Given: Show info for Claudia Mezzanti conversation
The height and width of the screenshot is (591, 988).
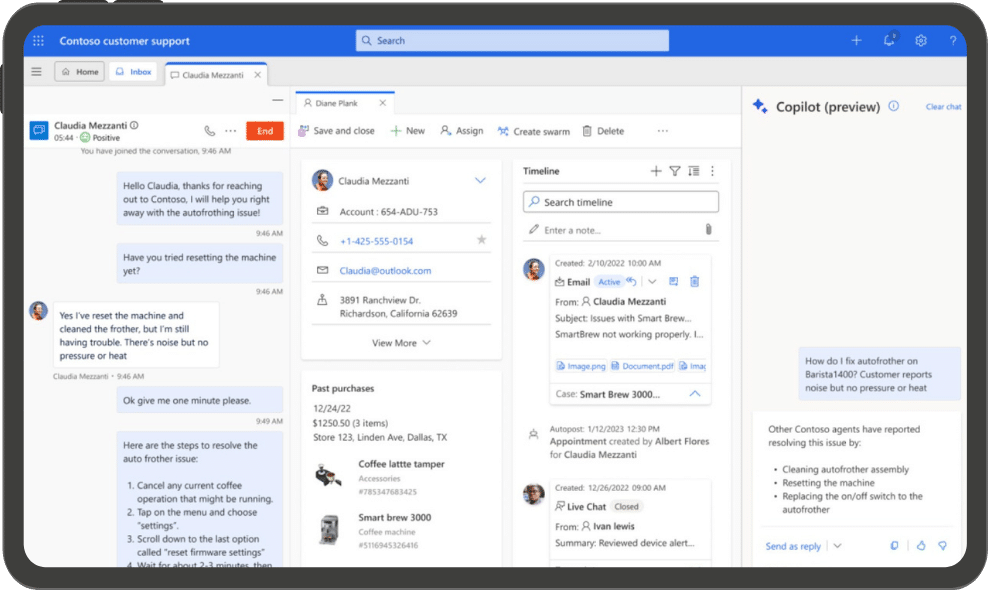Looking at the screenshot, I should click(134, 125).
